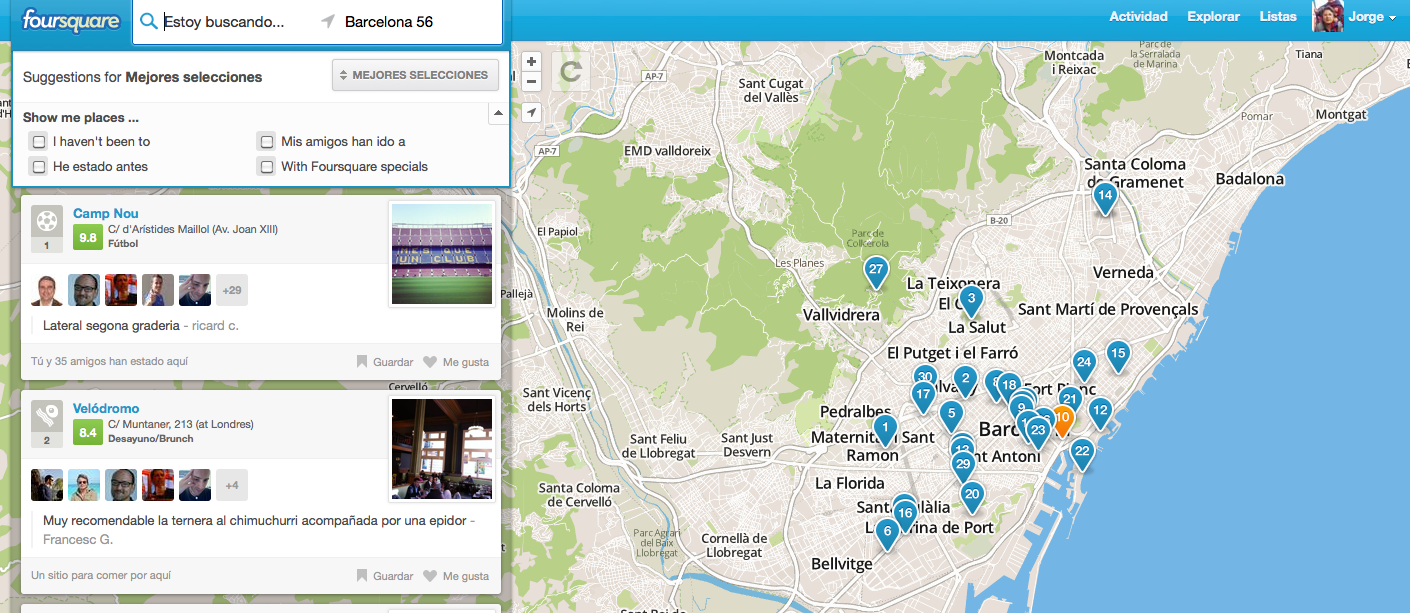Select map pin number 12

pyautogui.click(x=1100, y=410)
